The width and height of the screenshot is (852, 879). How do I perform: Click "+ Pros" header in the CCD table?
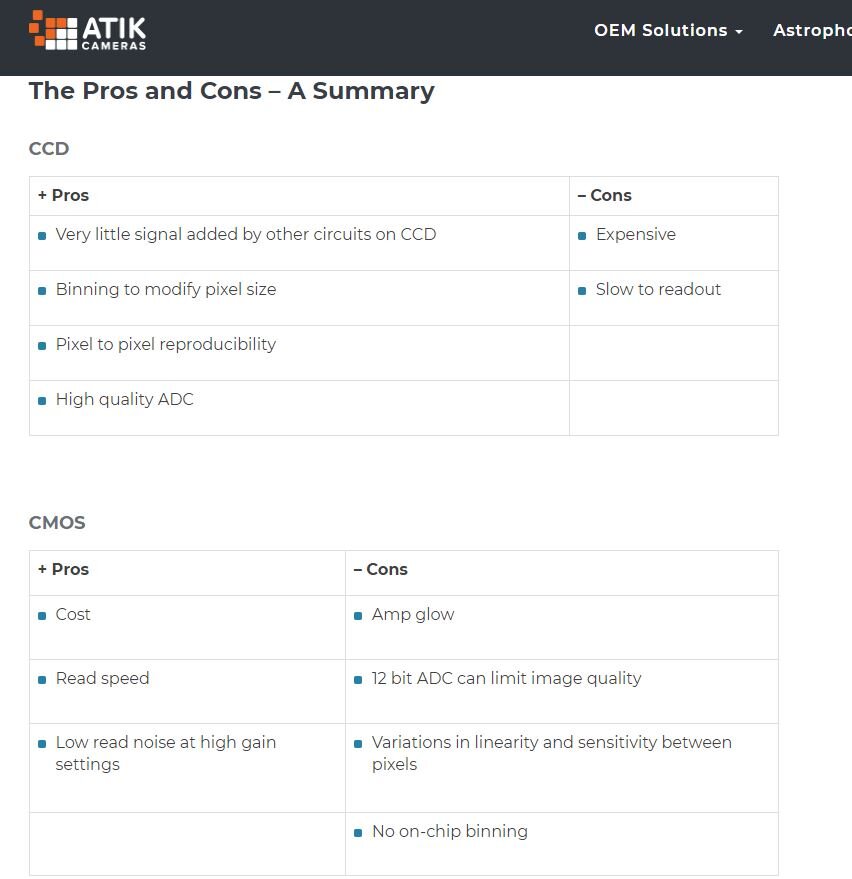coord(63,196)
